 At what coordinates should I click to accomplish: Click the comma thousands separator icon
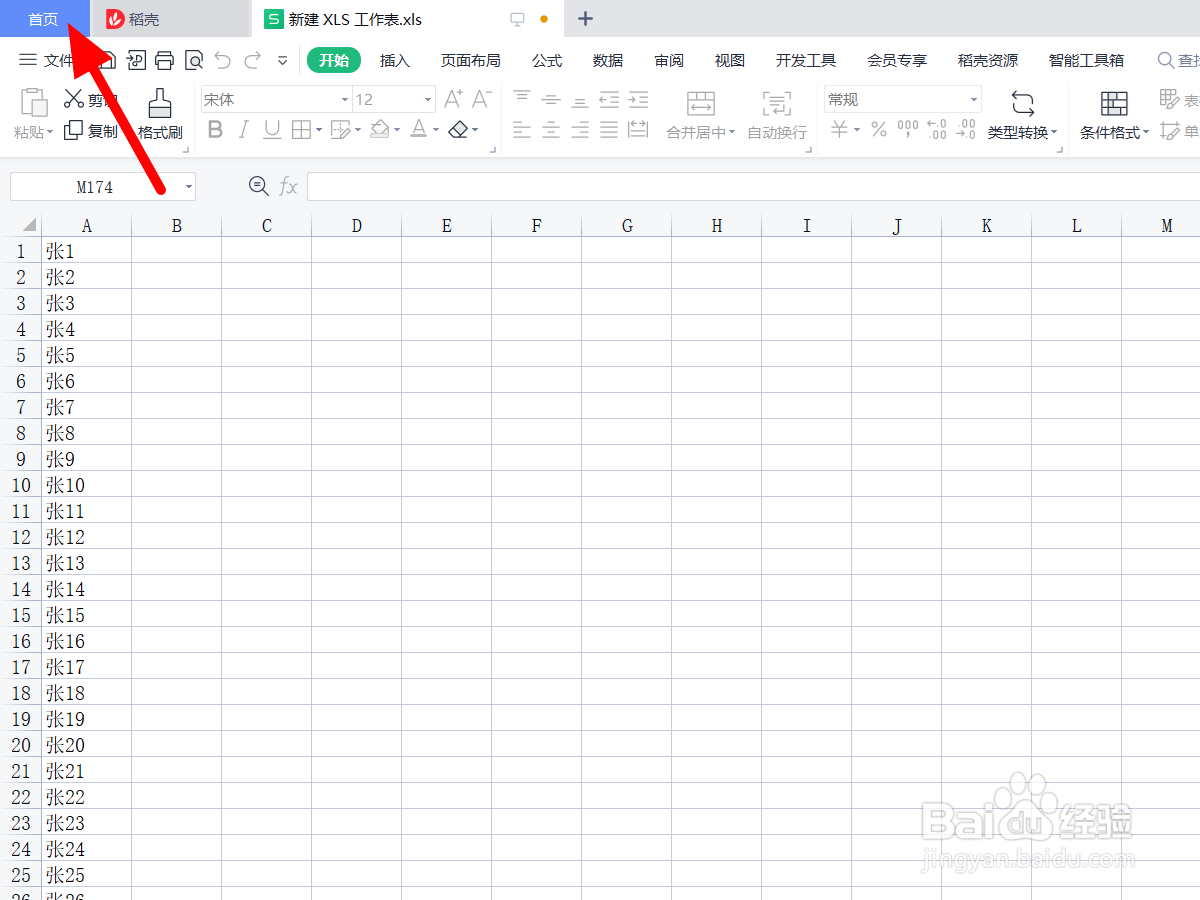[x=906, y=129]
